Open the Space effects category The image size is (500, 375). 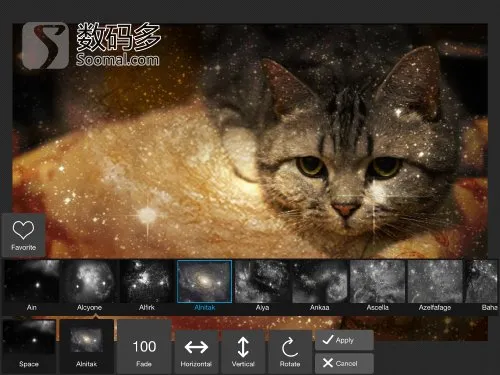29,346
